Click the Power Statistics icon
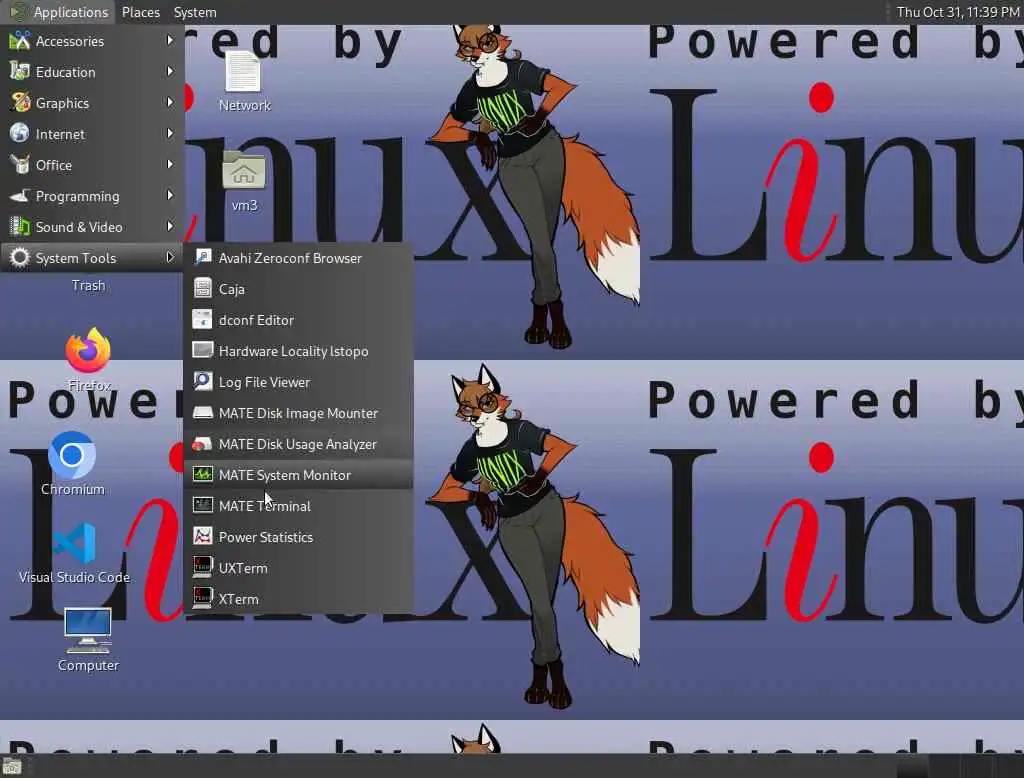Screen dimensions: 1024x778 click(202, 536)
